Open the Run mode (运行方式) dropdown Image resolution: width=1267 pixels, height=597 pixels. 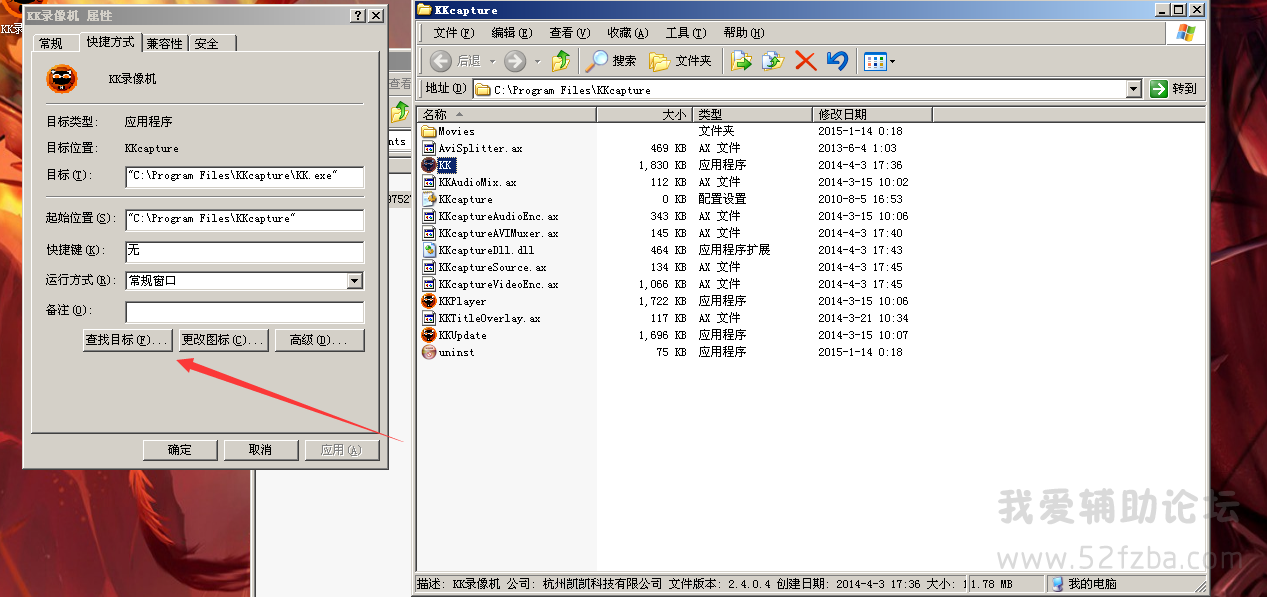coord(354,281)
